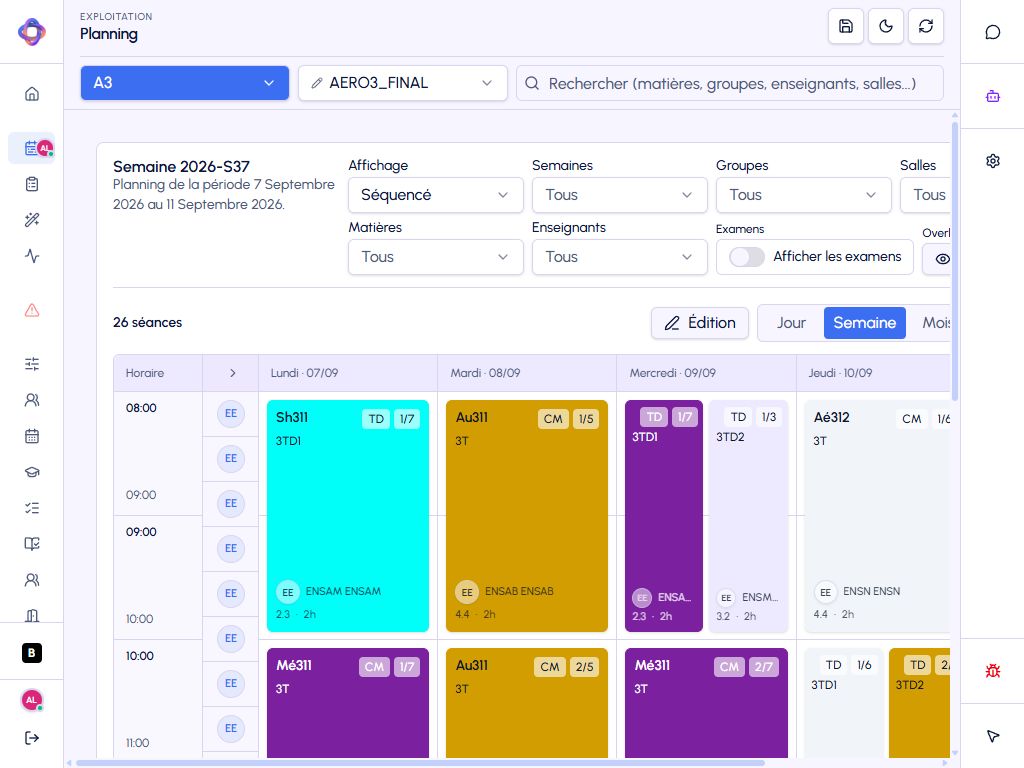This screenshot has width=1024, height=768.
Task: Click the EE avatar on Sh311 card
Action: [x=287, y=592]
